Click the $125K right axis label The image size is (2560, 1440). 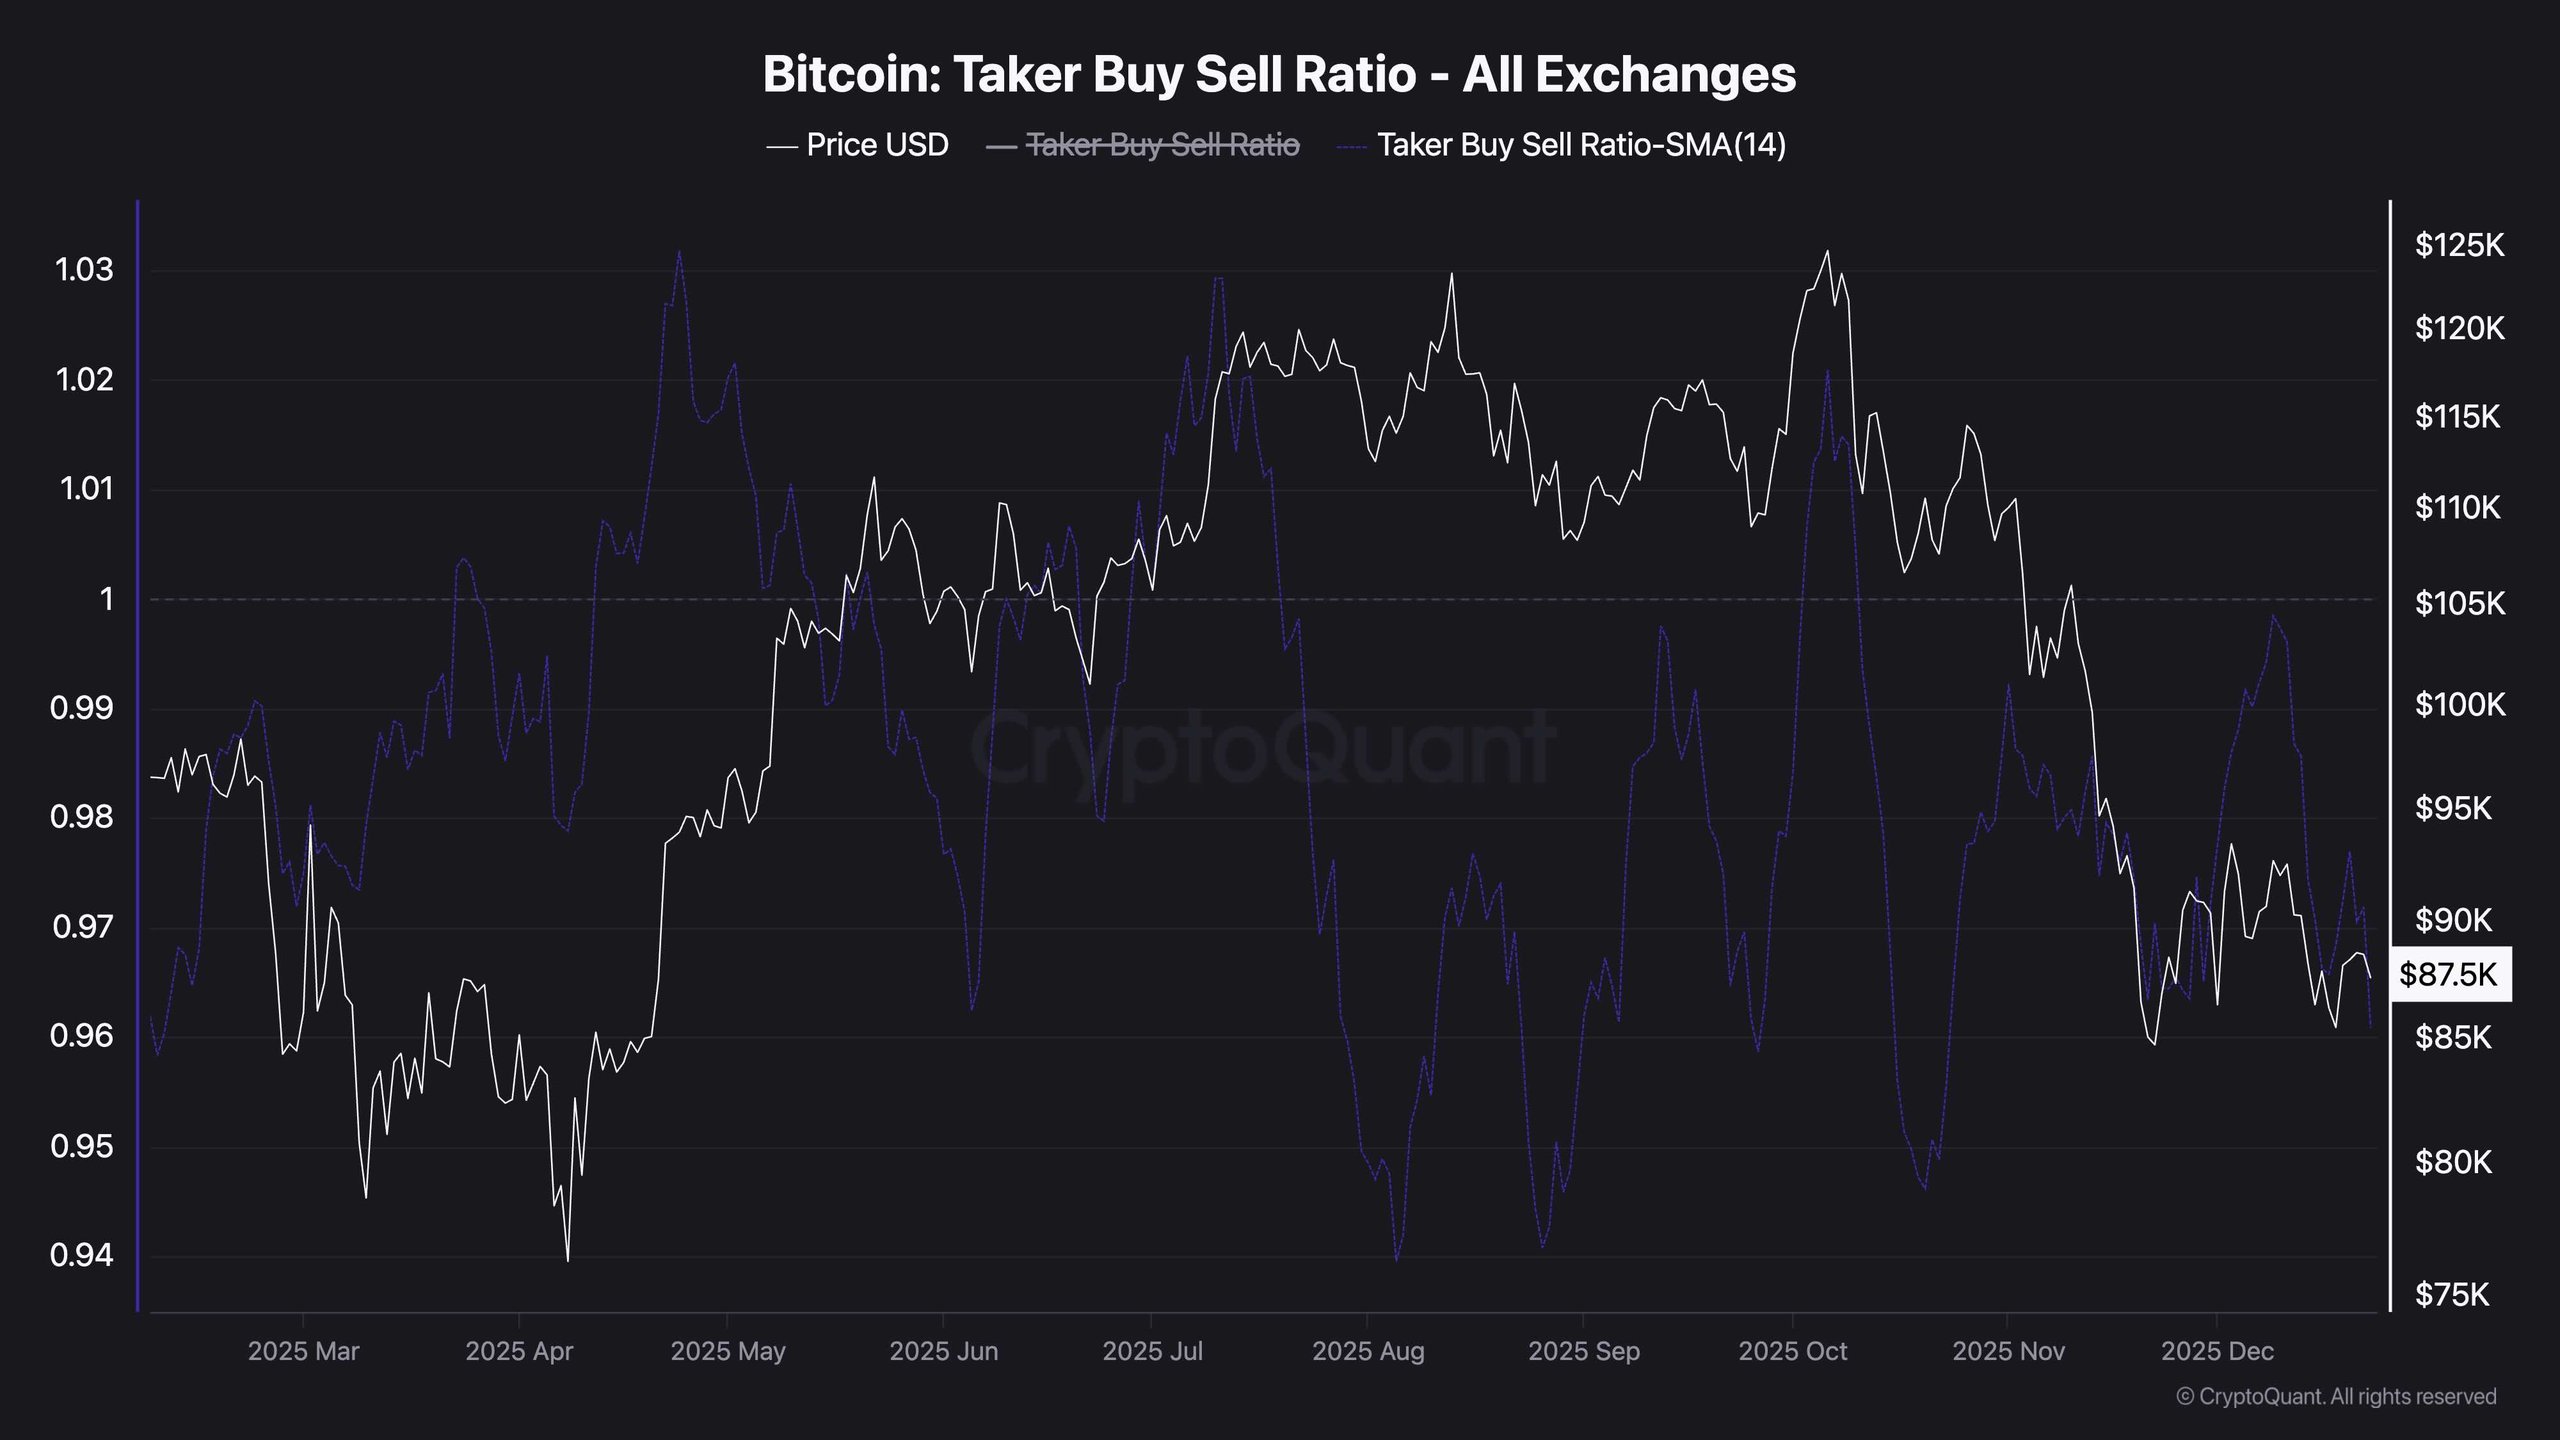click(2459, 245)
